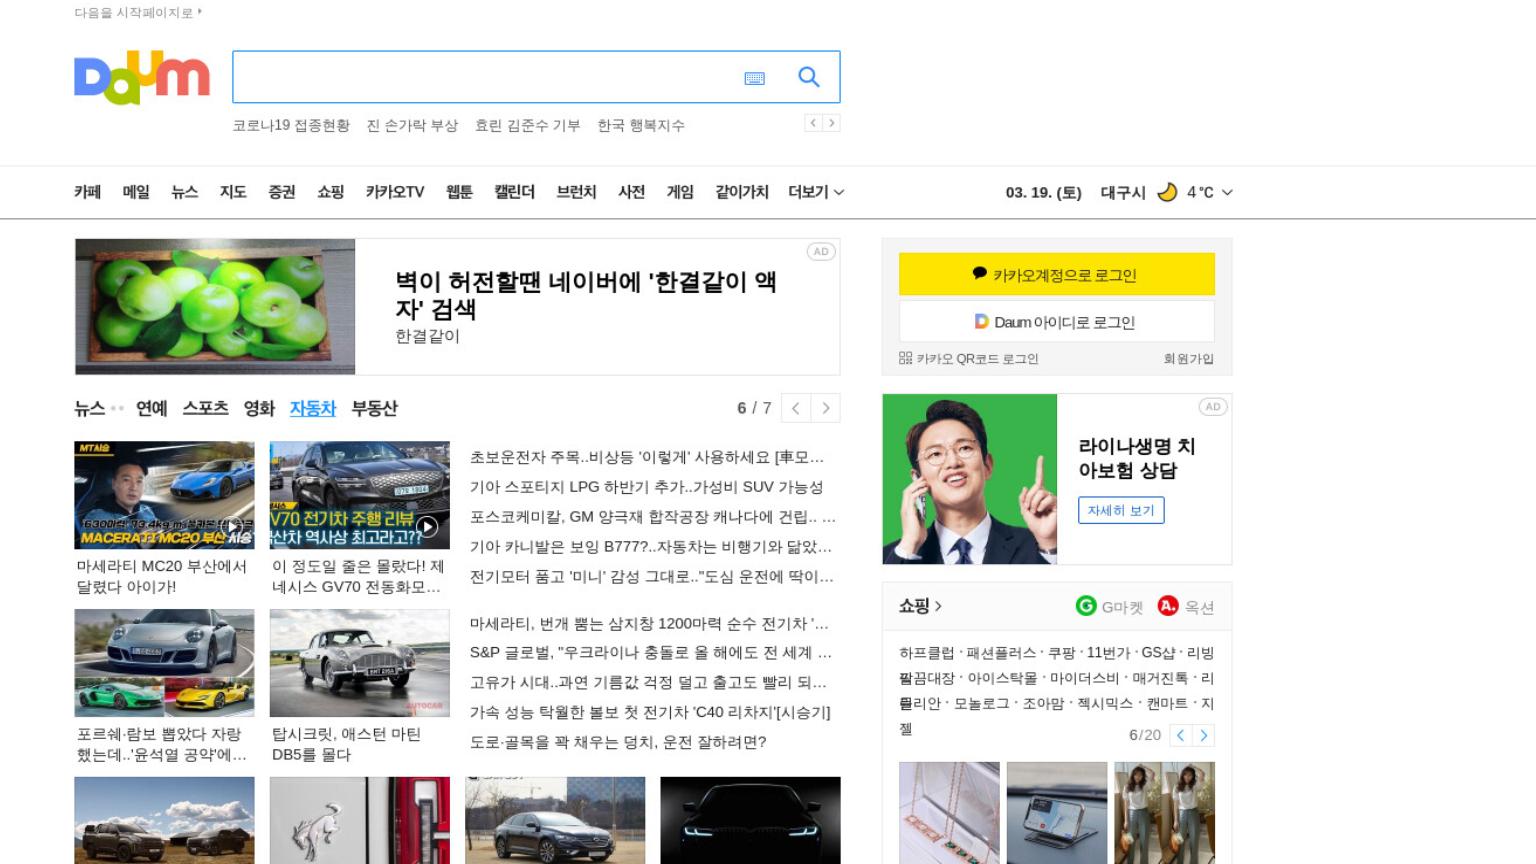Click the 회원가입 link
1536x864 pixels.
(1188, 358)
